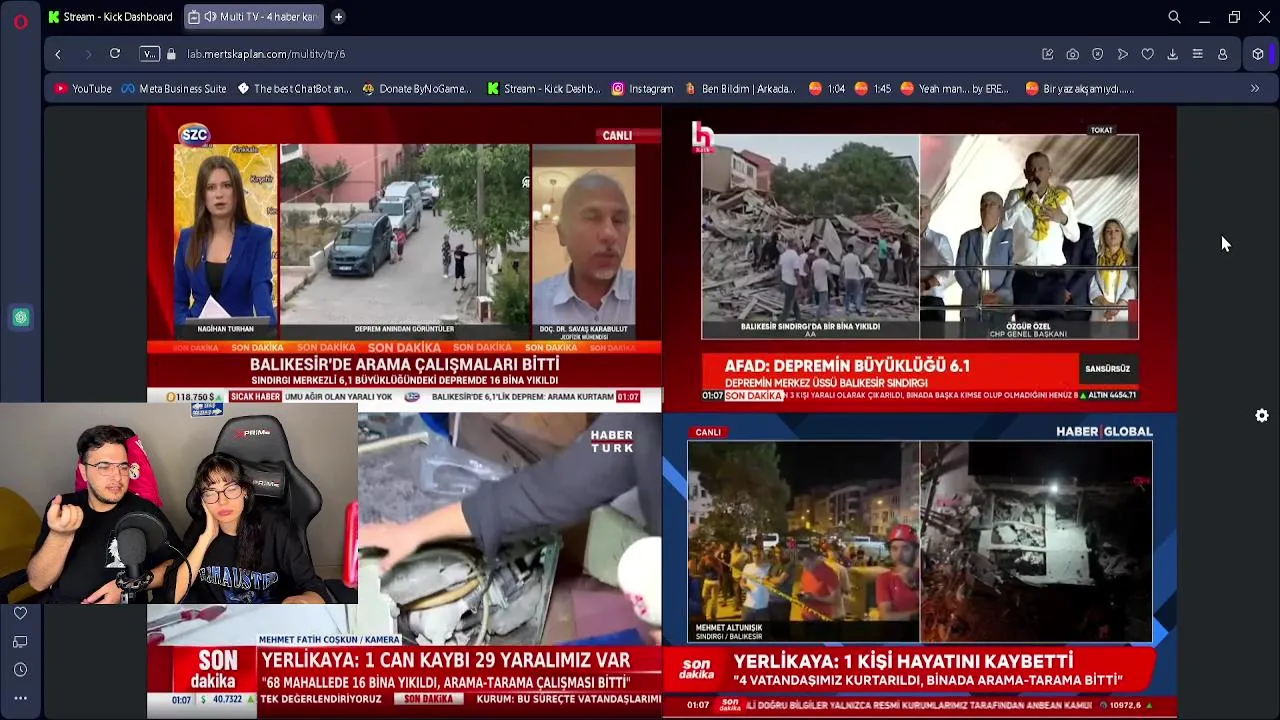Viewport: 1280px width, 720px height.
Task: Click the SANSÜRSÜZ label on Halk TV
Action: (1107, 369)
